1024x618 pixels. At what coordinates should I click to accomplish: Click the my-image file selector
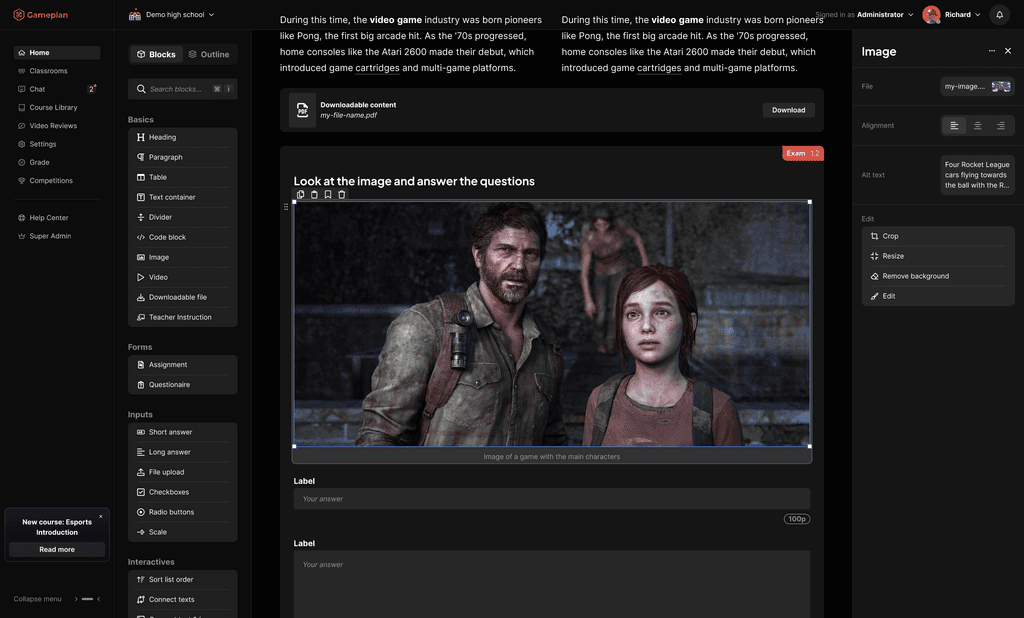977,86
